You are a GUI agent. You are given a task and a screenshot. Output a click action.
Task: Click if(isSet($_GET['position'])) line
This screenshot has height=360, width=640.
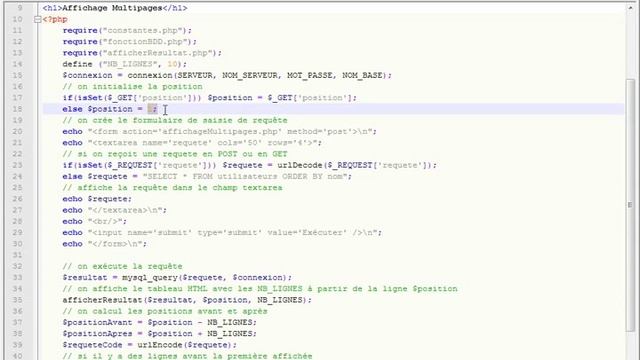(x=210, y=98)
